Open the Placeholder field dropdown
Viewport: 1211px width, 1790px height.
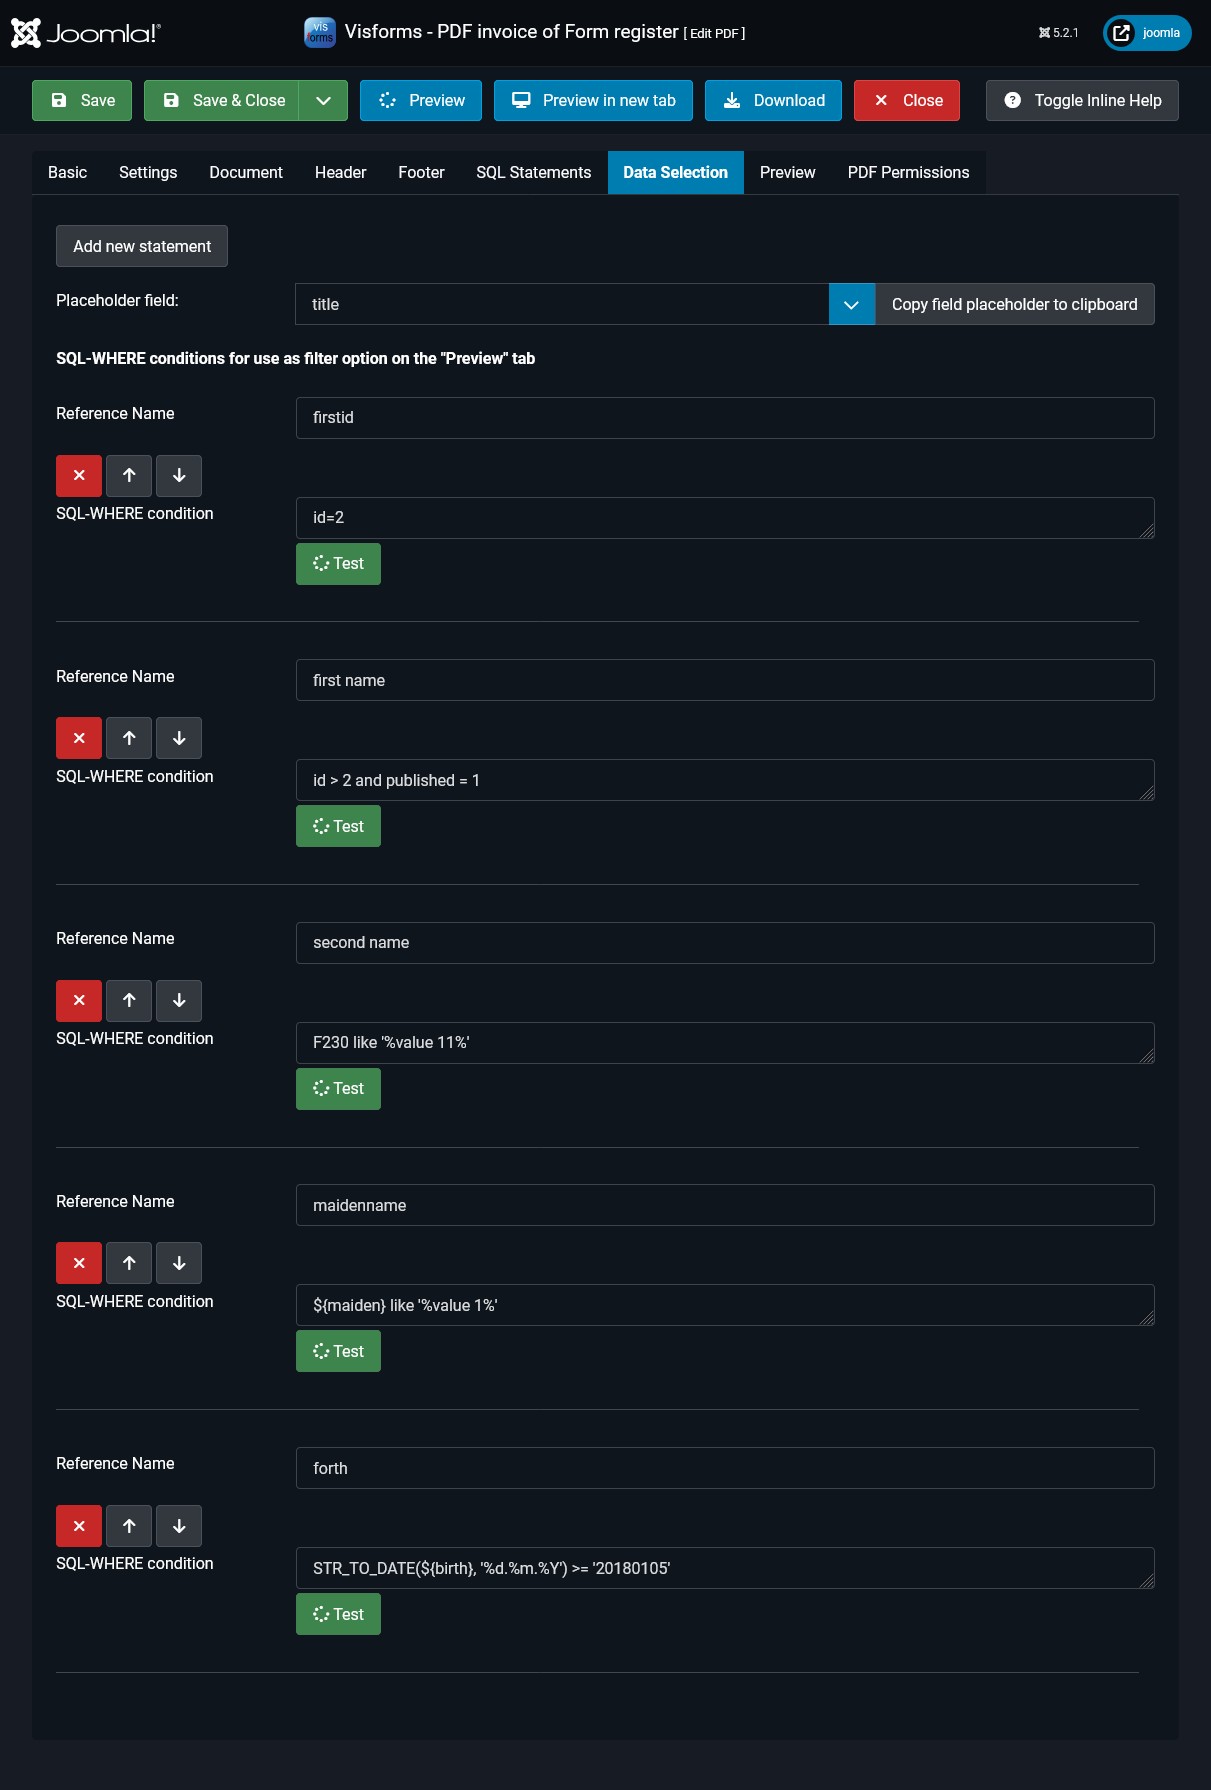pyautogui.click(x=851, y=305)
